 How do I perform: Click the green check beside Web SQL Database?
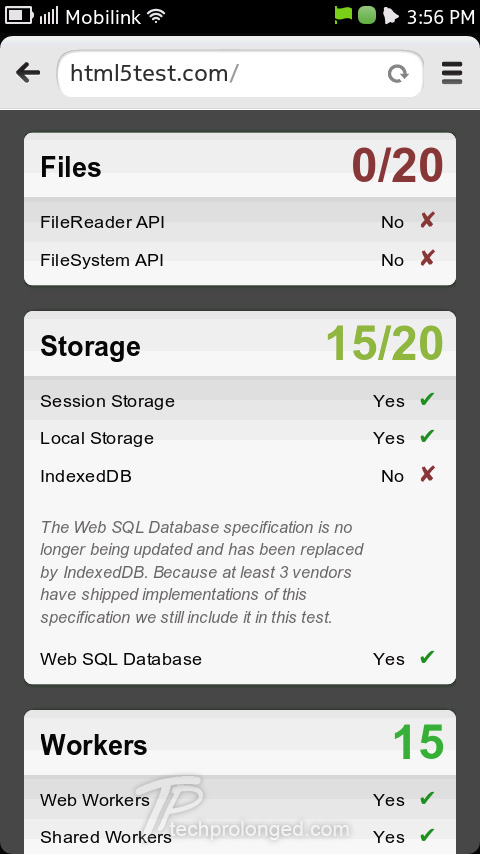[x=427, y=657]
